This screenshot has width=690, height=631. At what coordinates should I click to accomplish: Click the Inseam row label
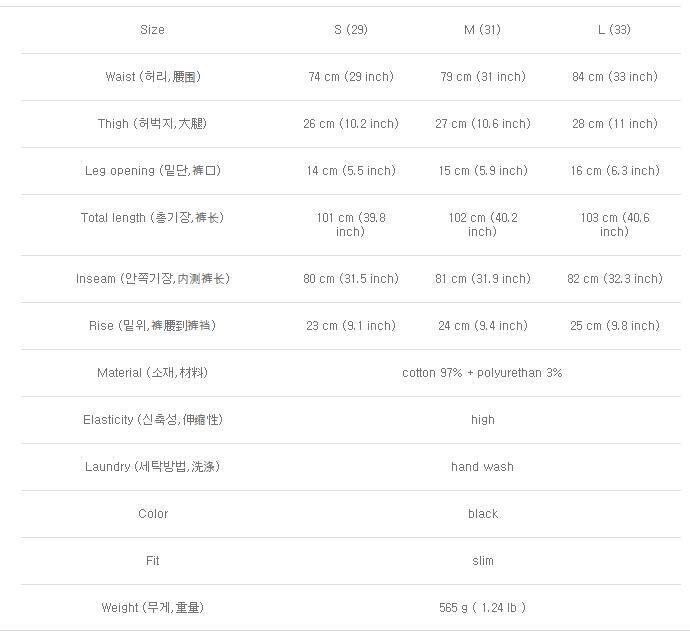tap(152, 279)
